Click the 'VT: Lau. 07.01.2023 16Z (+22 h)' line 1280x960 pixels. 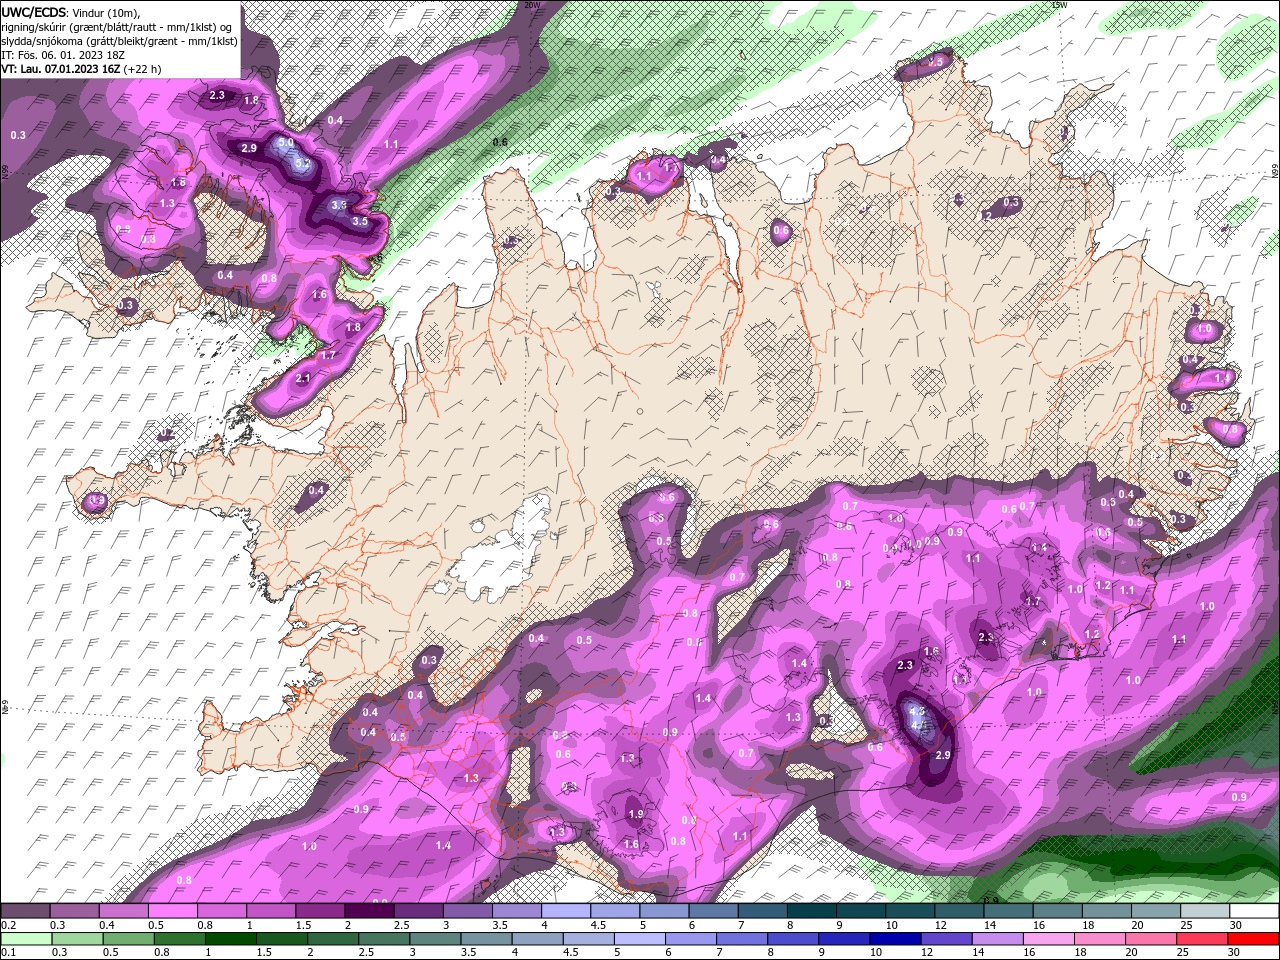(x=81, y=69)
